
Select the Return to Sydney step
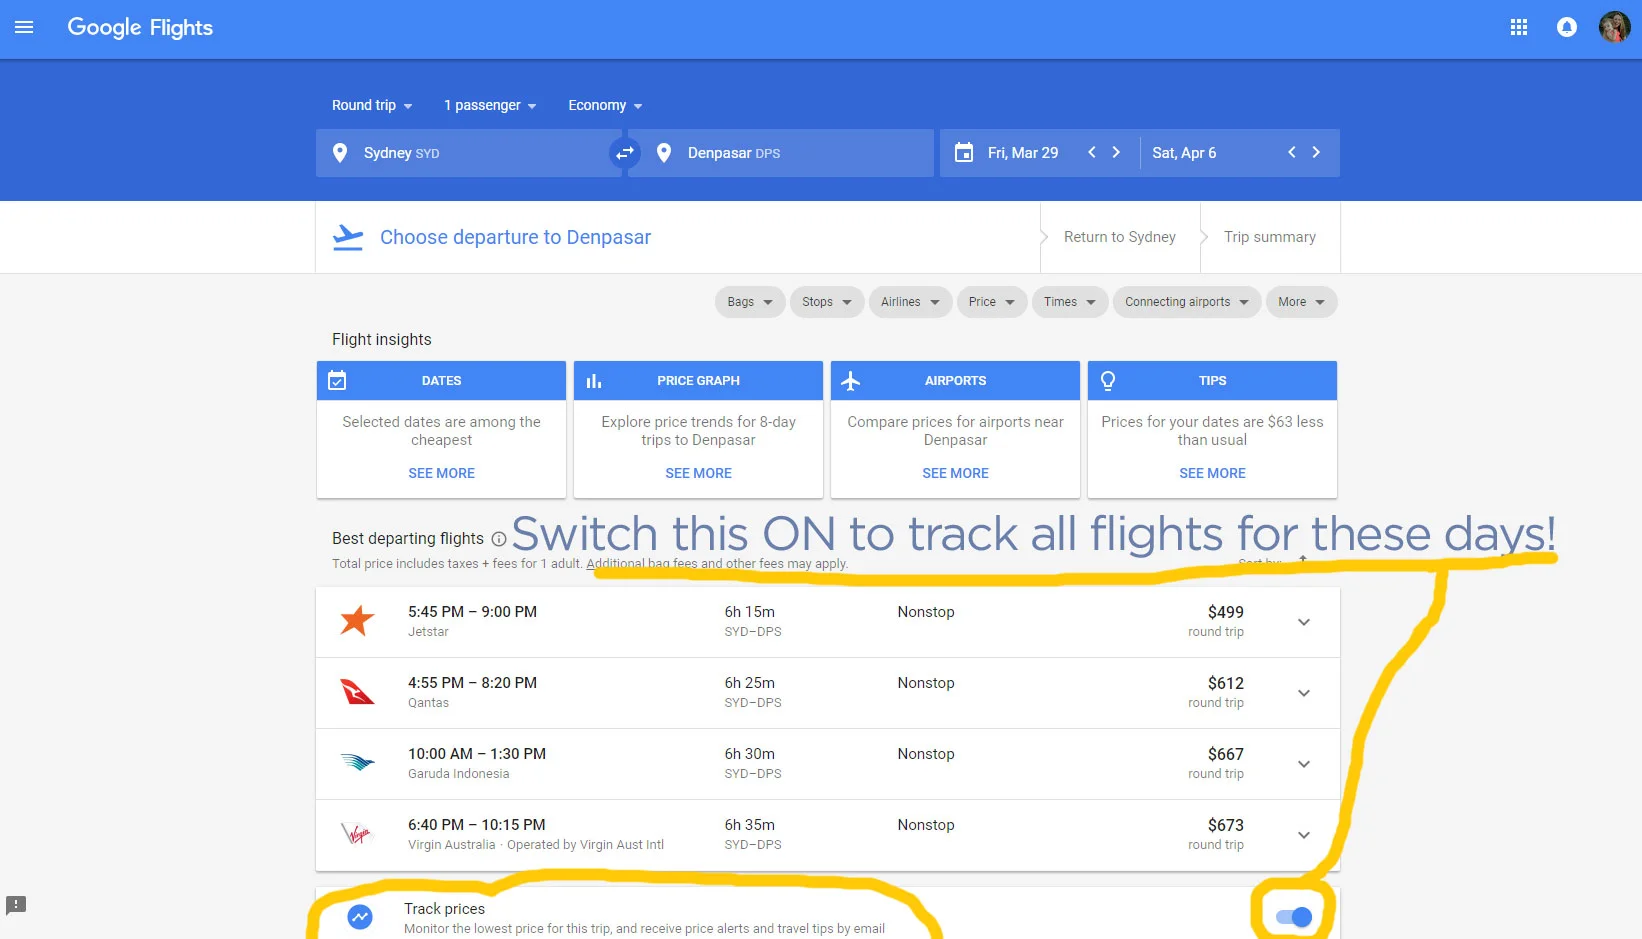pyautogui.click(x=1120, y=237)
